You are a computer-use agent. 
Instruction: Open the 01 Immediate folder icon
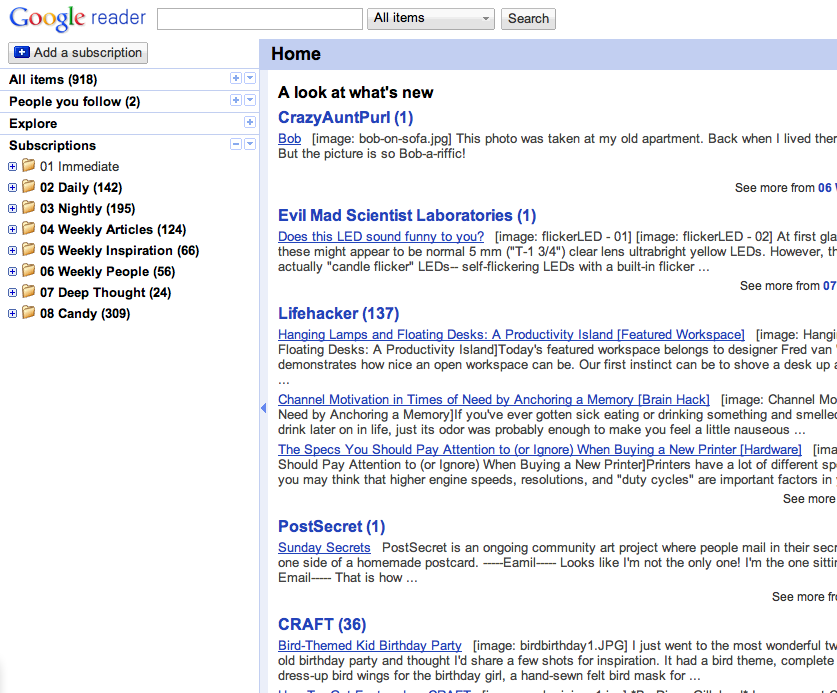coord(29,166)
